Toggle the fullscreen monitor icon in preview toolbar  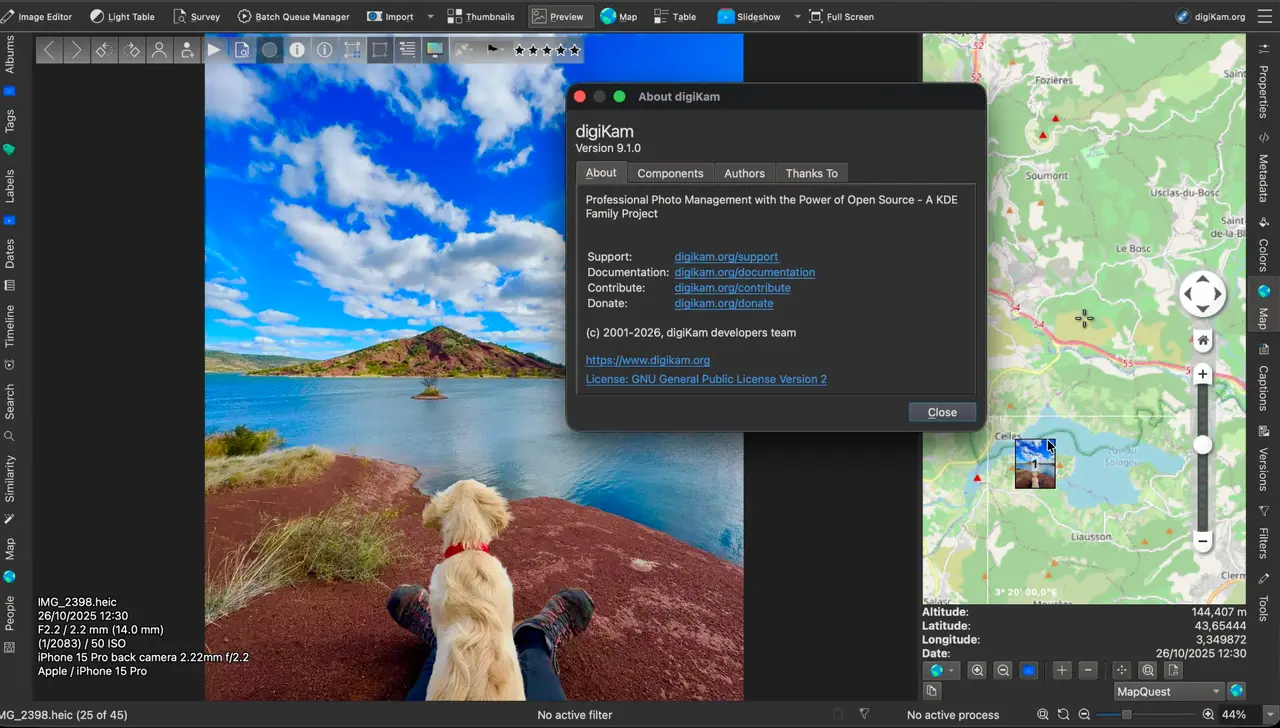[434, 50]
